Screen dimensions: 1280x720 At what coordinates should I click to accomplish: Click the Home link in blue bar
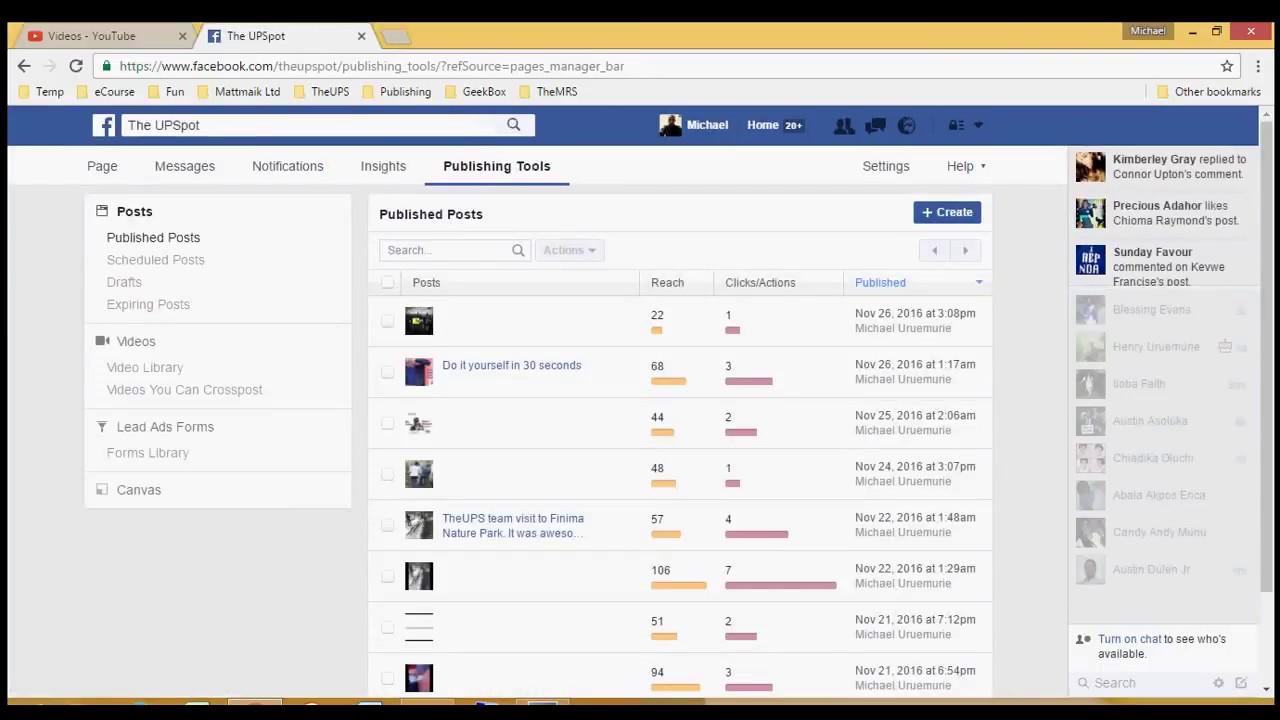tap(763, 125)
